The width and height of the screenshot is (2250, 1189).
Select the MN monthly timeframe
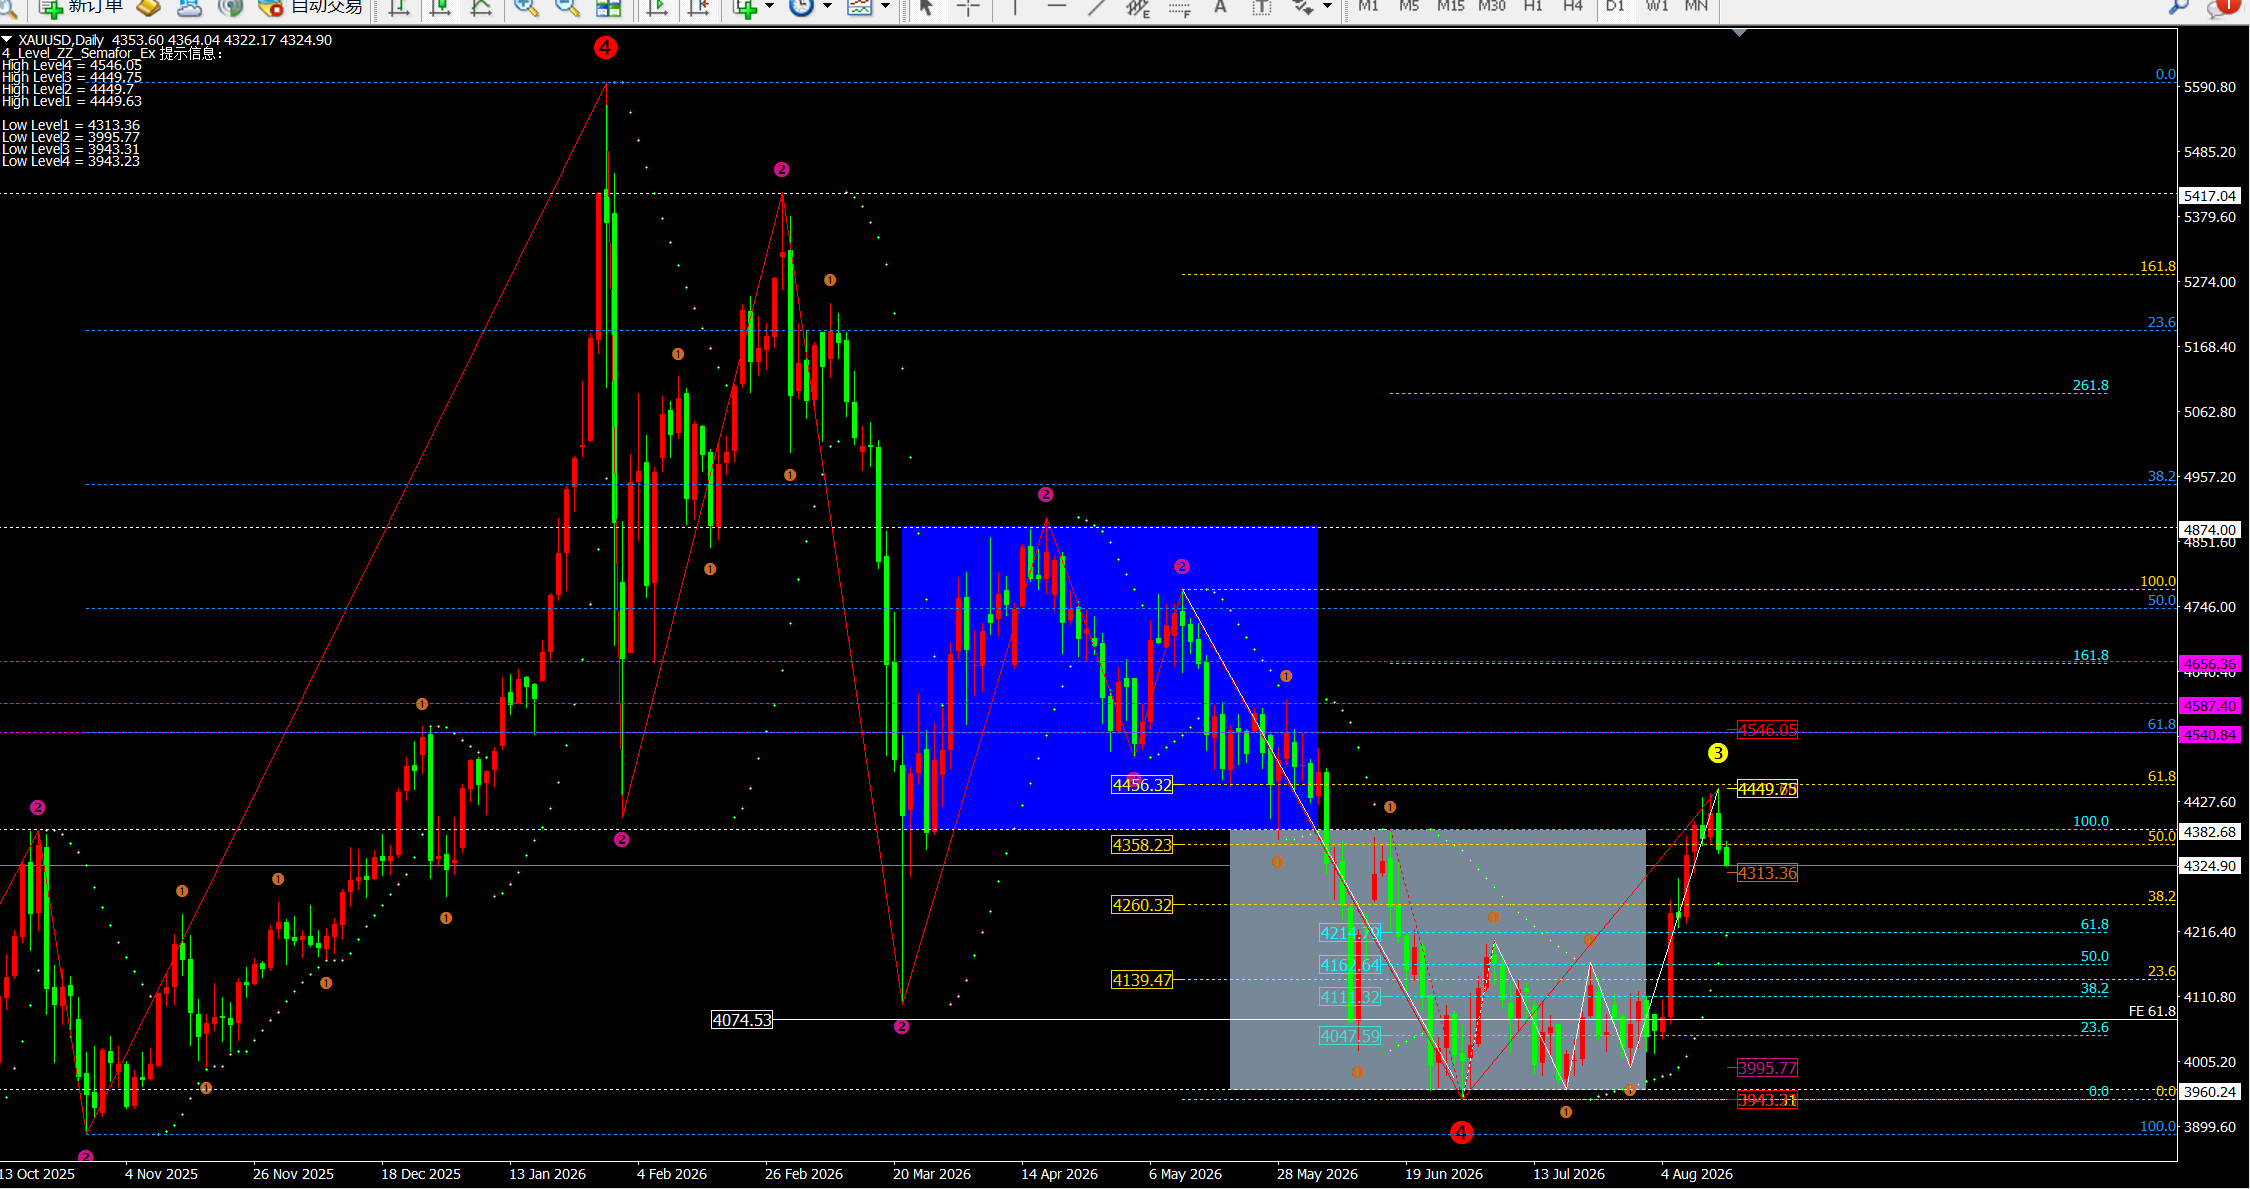click(x=1696, y=6)
